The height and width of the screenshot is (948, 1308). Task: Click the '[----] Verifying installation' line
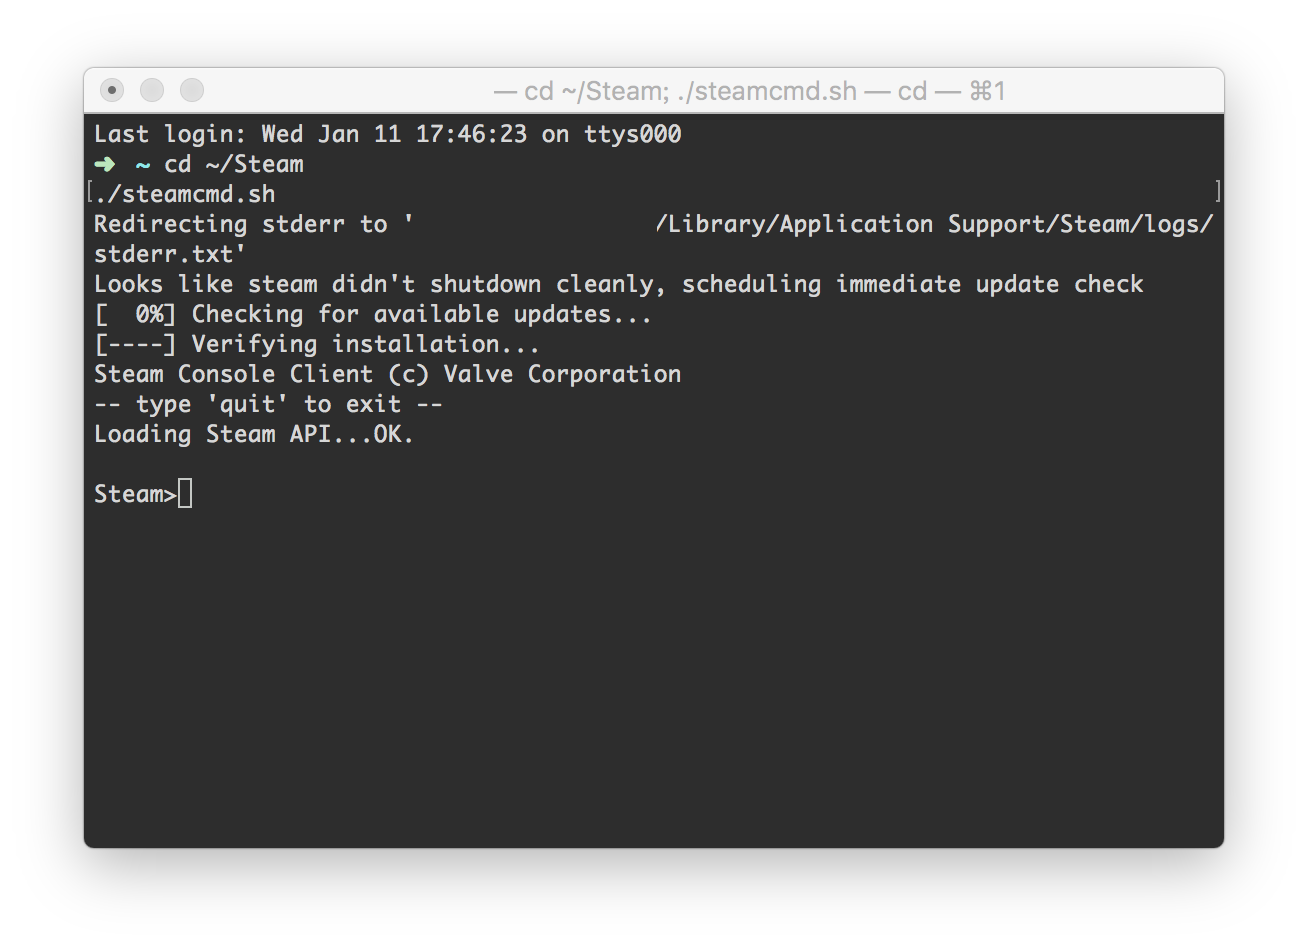[317, 344]
